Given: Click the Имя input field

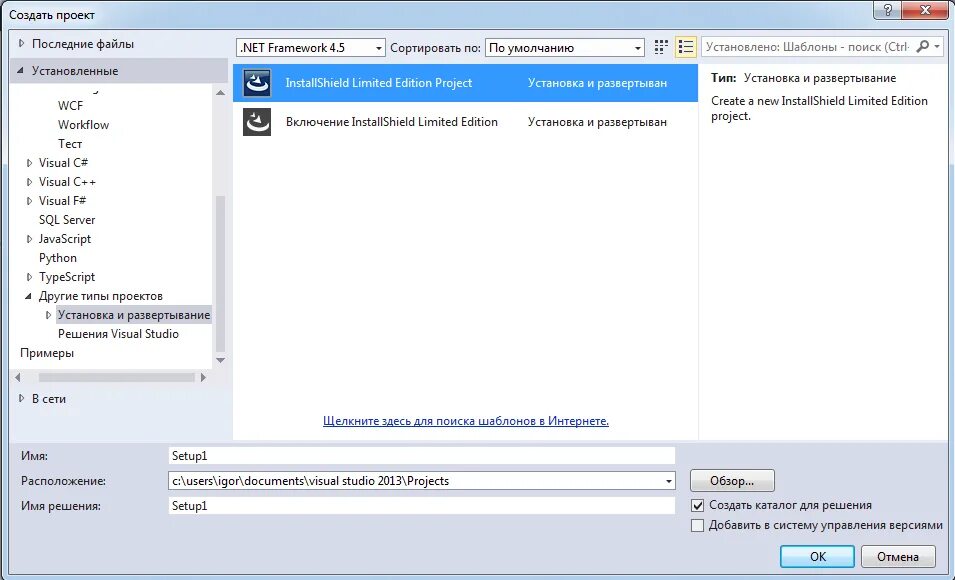Looking at the screenshot, I should tap(421, 456).
